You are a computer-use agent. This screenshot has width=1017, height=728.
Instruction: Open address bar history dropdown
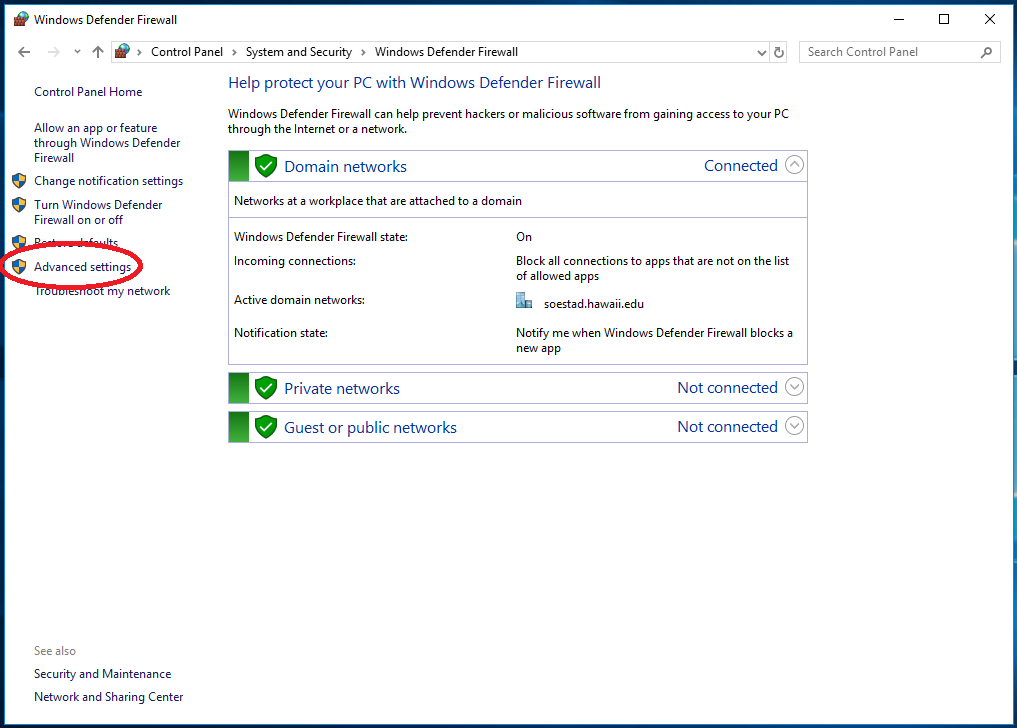coord(761,53)
